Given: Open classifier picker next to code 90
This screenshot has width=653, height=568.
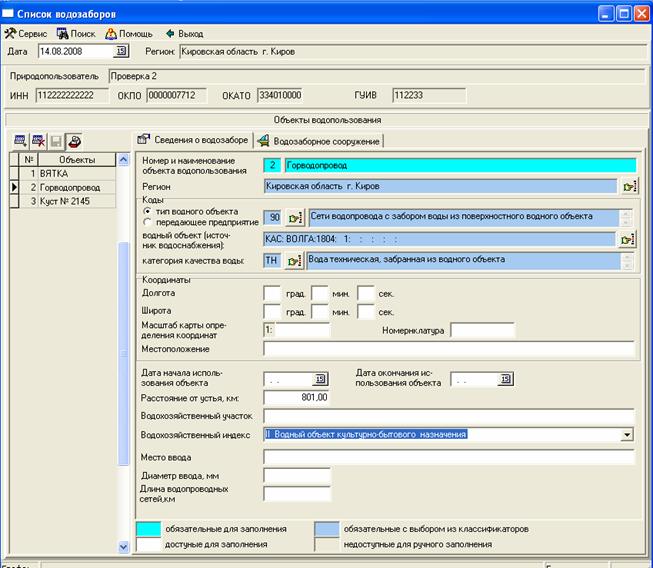Looking at the screenshot, I should pyautogui.click(x=293, y=217).
